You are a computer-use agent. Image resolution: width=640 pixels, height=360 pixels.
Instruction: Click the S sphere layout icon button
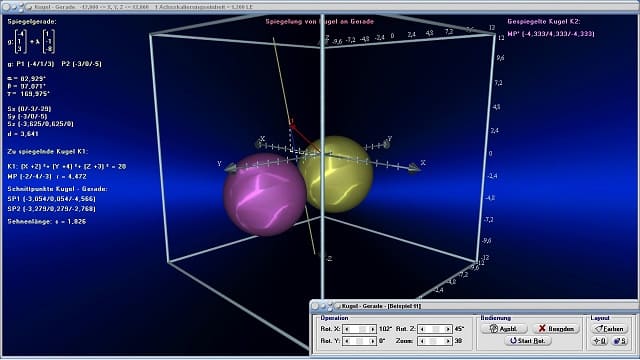620,341
